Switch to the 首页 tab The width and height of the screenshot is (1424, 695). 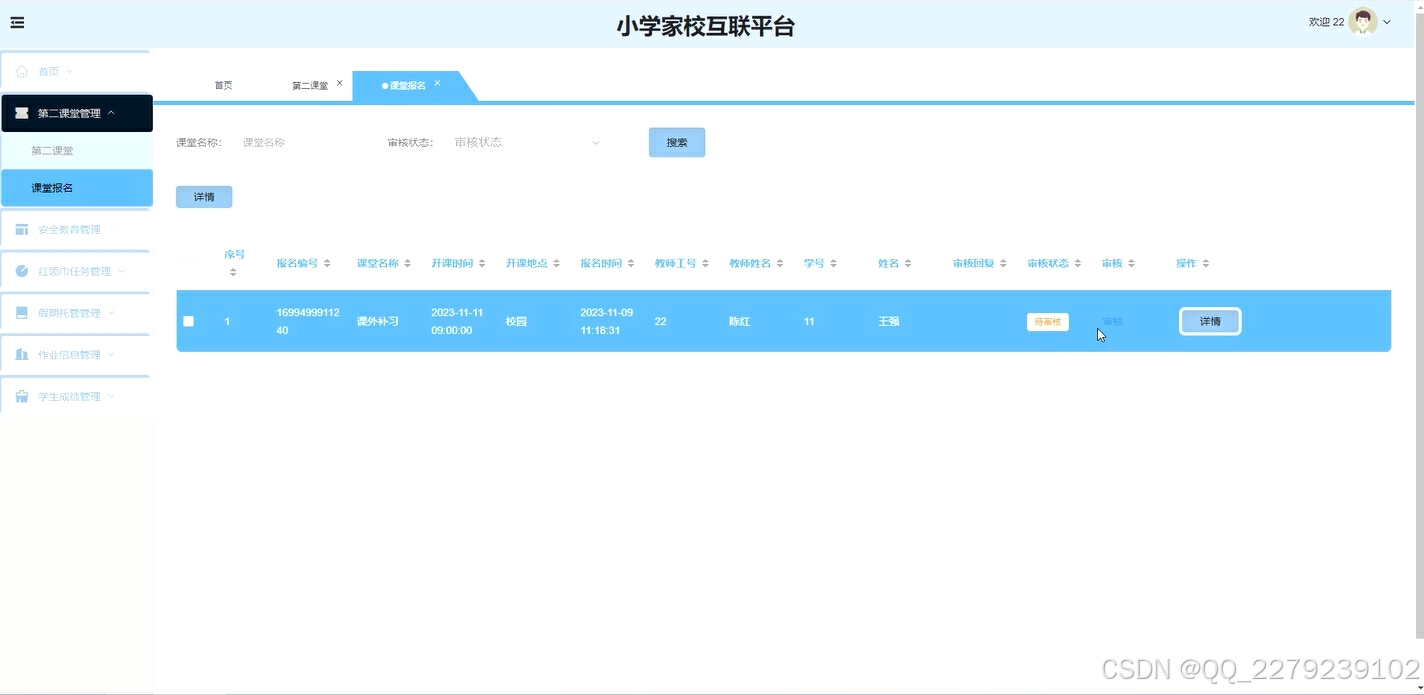point(222,85)
